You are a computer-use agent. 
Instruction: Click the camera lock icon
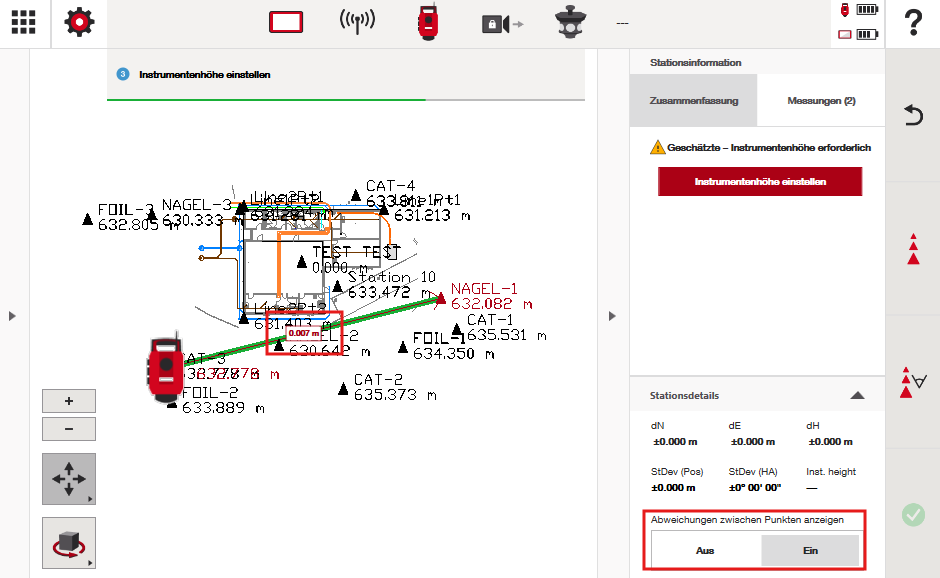pyautogui.click(x=501, y=23)
